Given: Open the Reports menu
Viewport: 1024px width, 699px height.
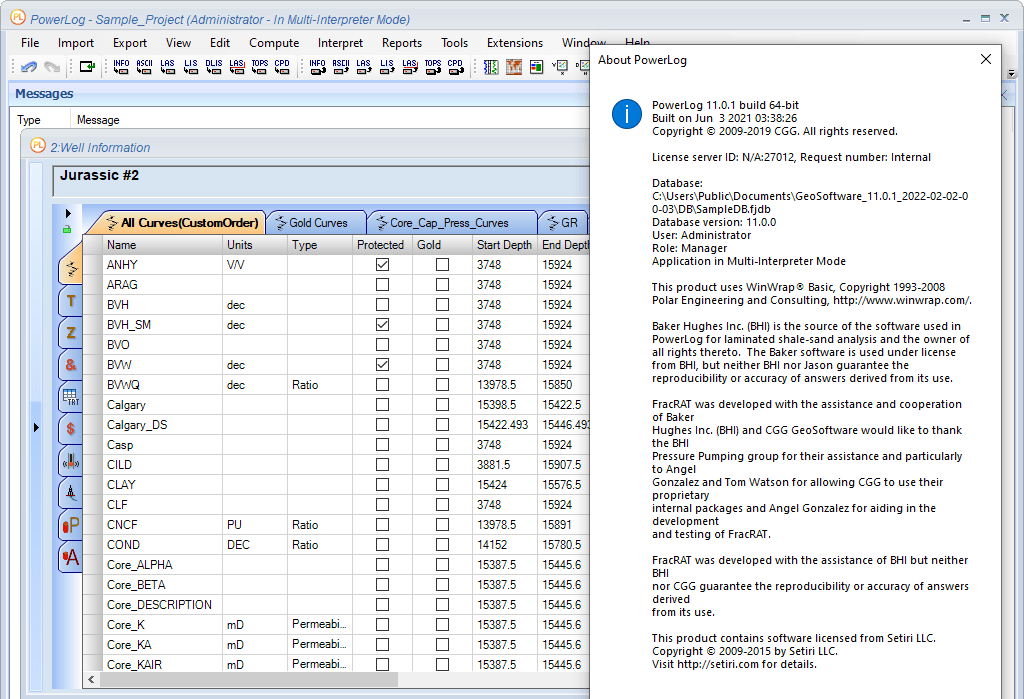Looking at the screenshot, I should click(x=402, y=43).
